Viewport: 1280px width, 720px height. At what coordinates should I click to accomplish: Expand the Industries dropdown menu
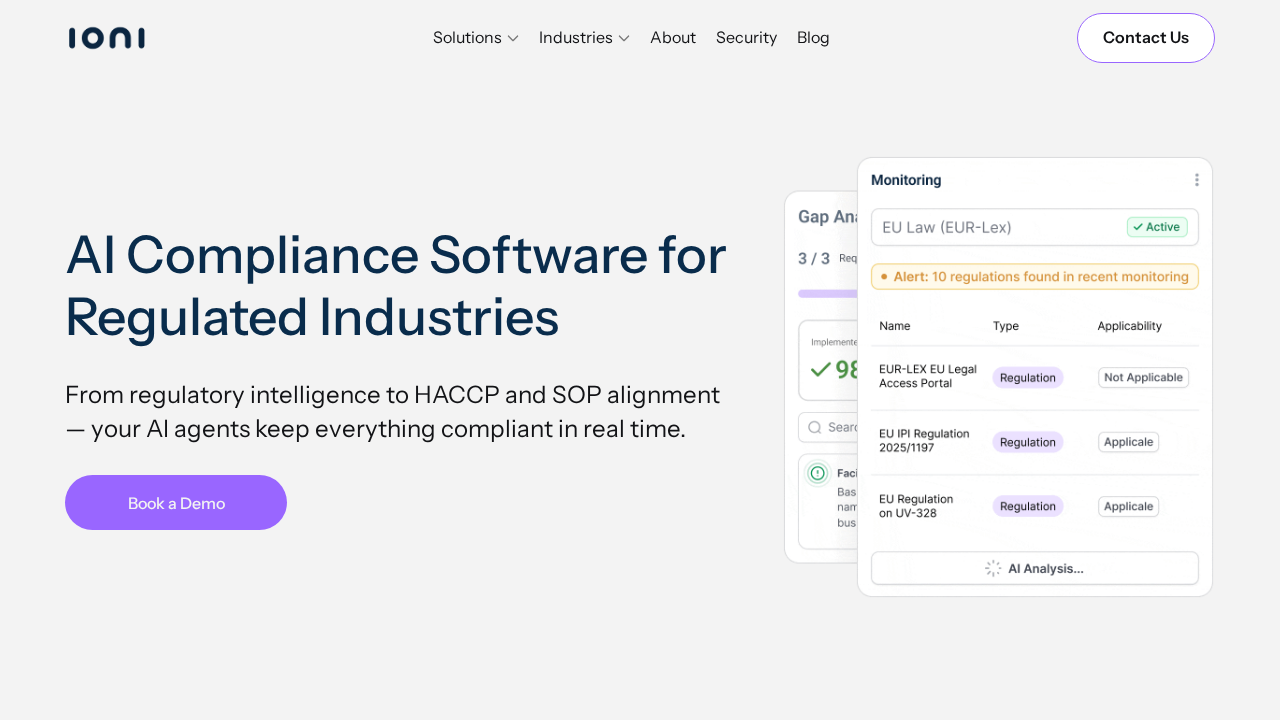584,38
